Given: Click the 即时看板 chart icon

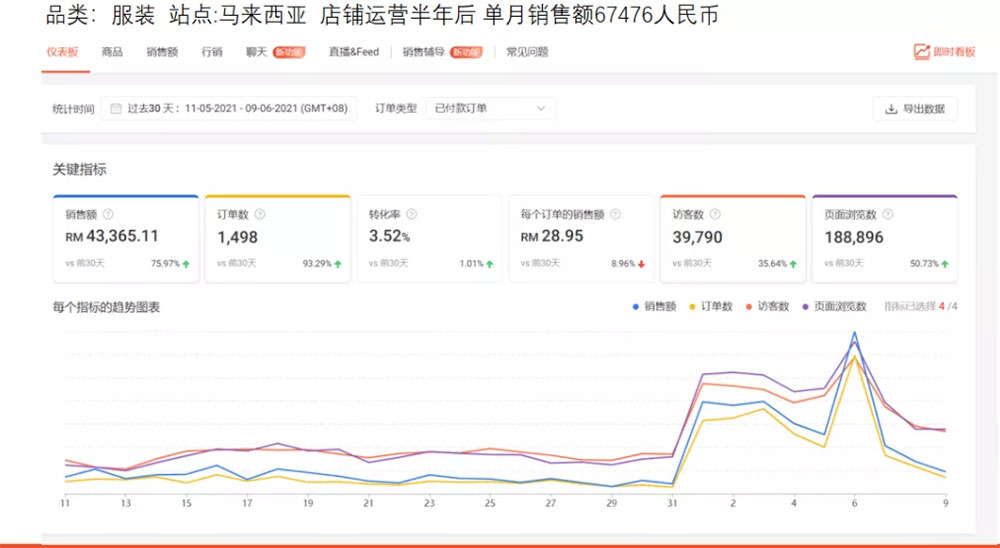Looking at the screenshot, I should (921, 52).
